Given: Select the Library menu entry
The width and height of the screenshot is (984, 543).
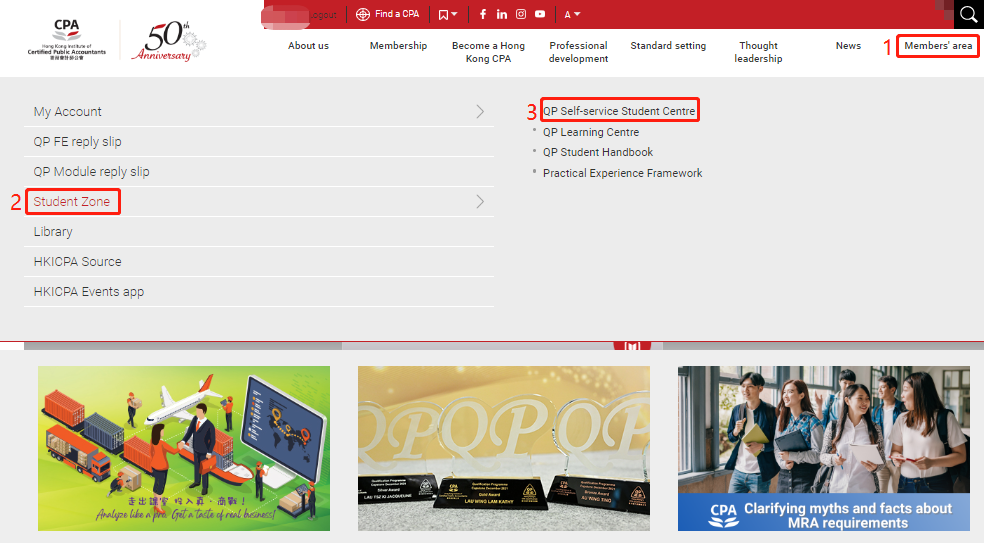Looking at the screenshot, I should pos(53,232).
